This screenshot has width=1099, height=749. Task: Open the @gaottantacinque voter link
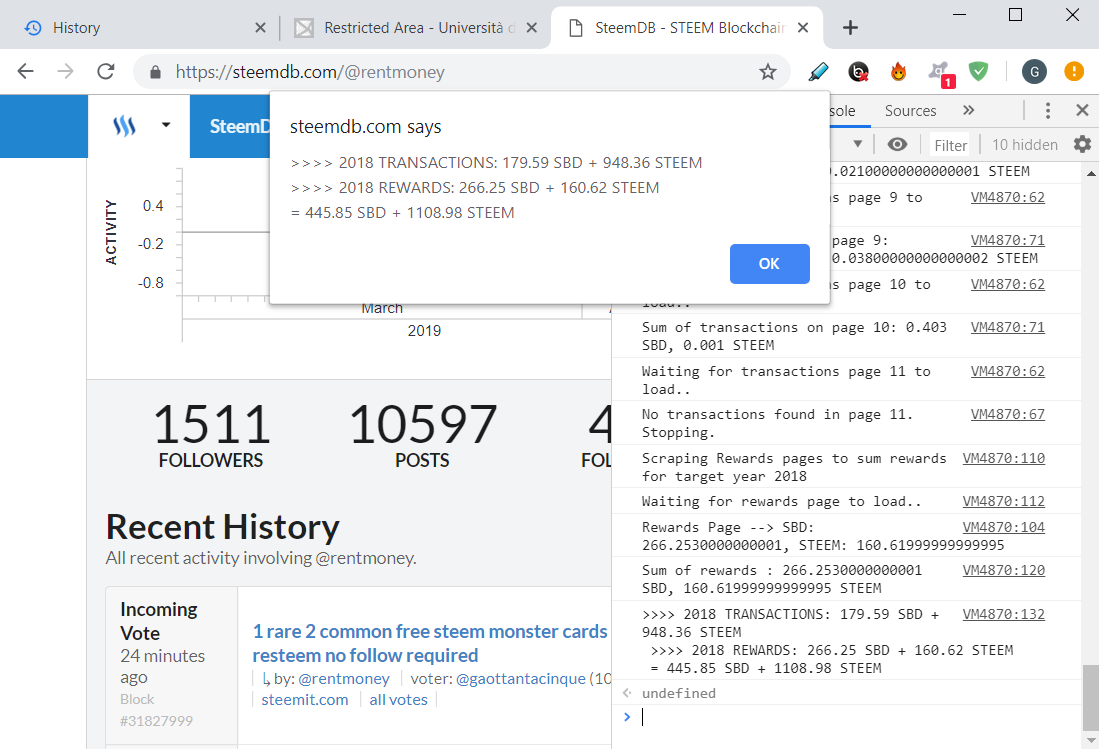[521, 678]
